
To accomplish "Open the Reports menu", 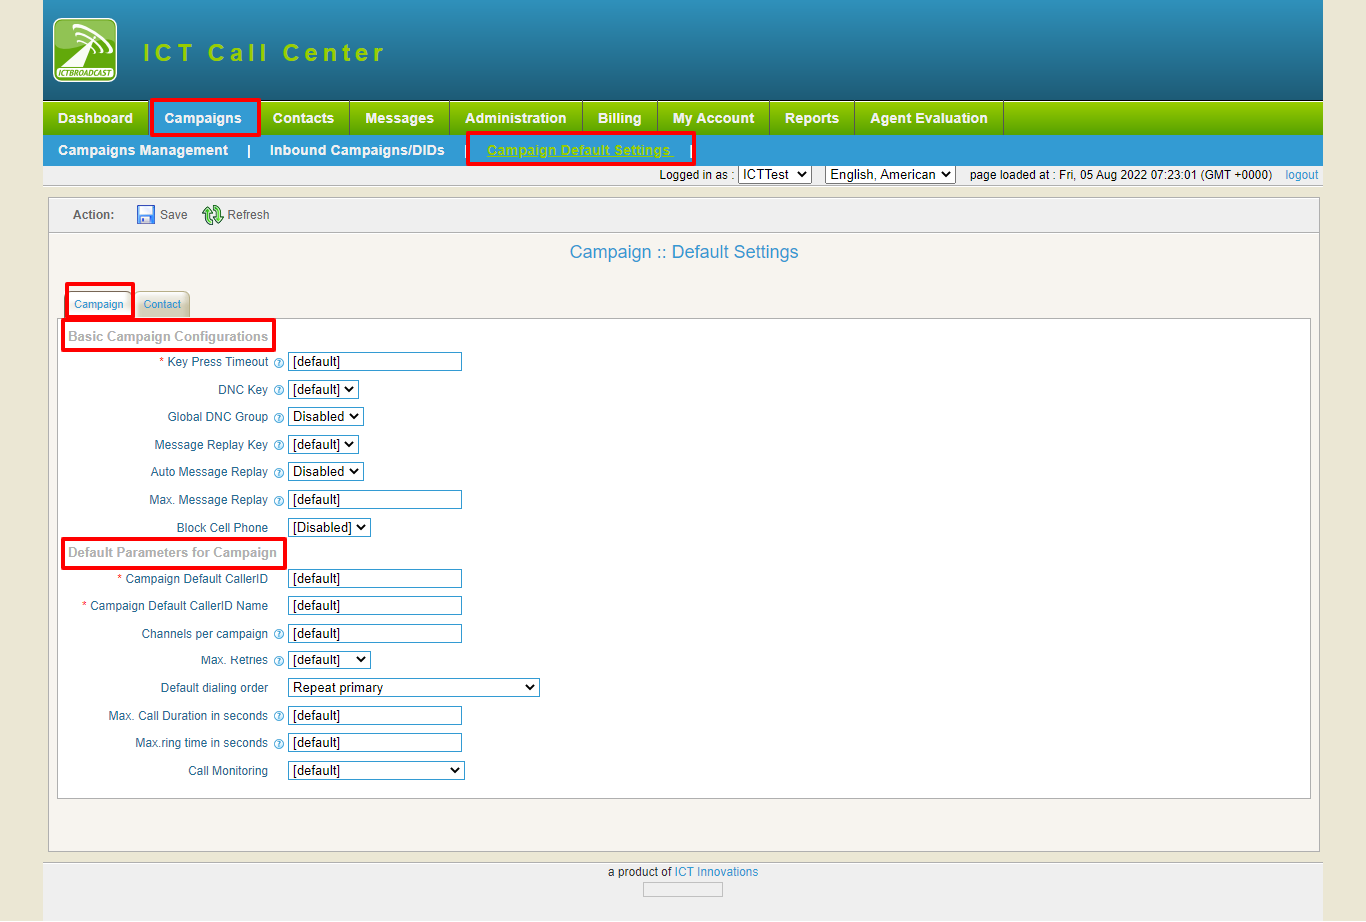I will pyautogui.click(x=811, y=117).
